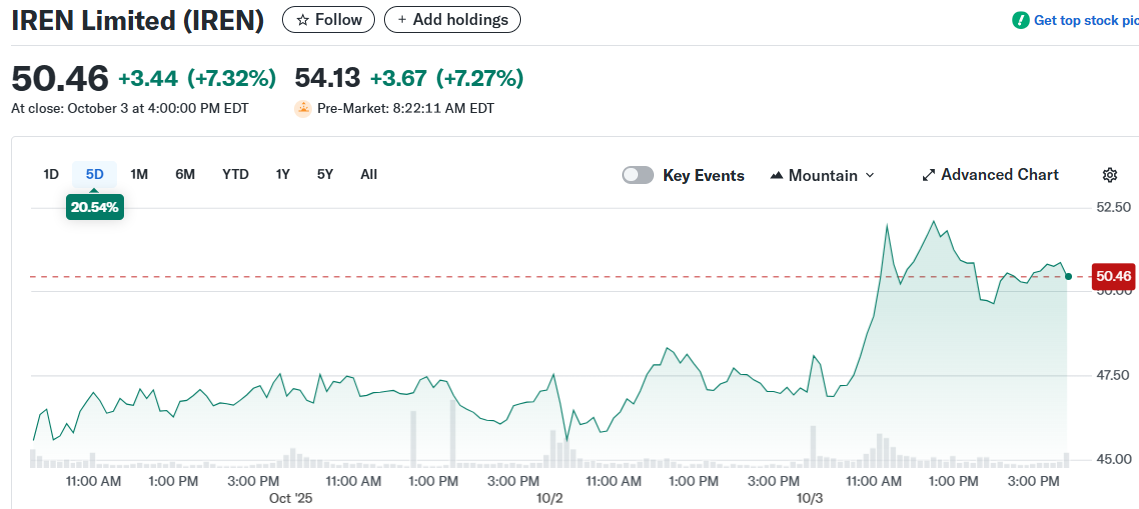Viewport: 1139px width, 509px height.
Task: Click the 20.54% green performance badge
Action: tap(95, 207)
